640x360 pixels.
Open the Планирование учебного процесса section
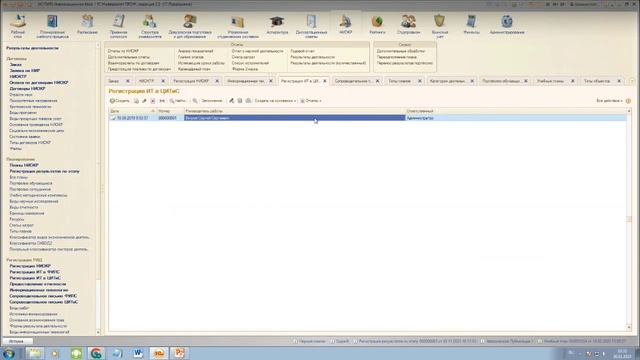[52, 26]
